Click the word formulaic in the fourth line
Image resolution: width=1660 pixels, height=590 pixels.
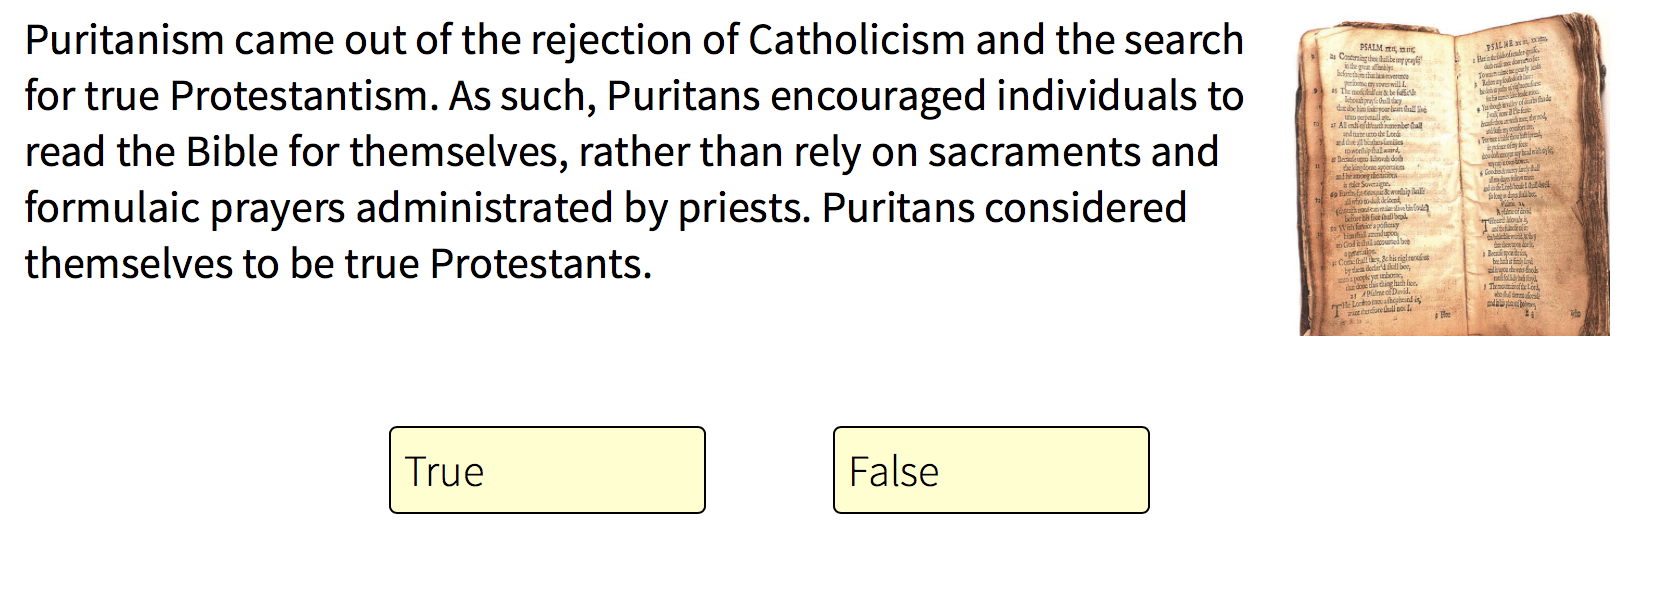(x=112, y=209)
